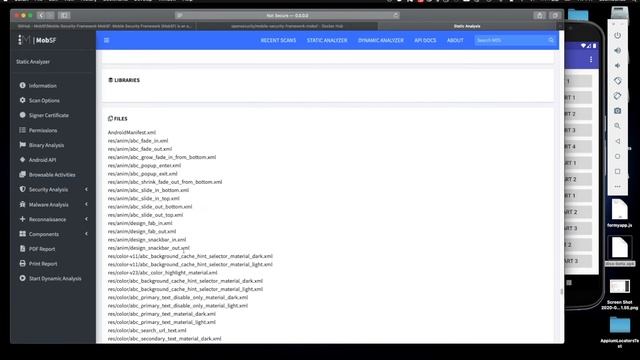Open API Docs in the navbar
The image size is (640, 360).
(x=425, y=40)
